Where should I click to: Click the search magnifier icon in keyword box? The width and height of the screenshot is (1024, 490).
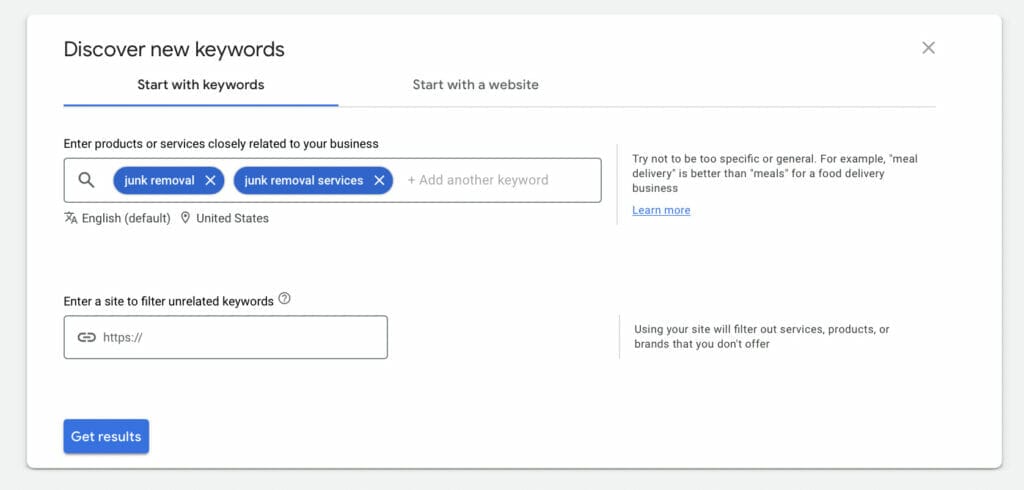pos(86,180)
